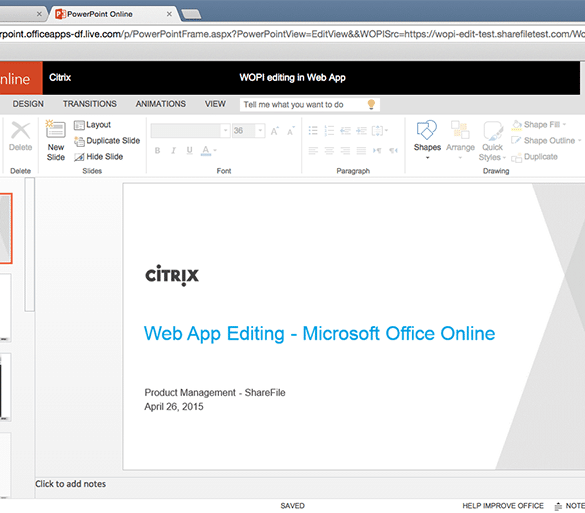Screen dimensions: 585x513
Task: Align text left
Action: click(x=313, y=150)
